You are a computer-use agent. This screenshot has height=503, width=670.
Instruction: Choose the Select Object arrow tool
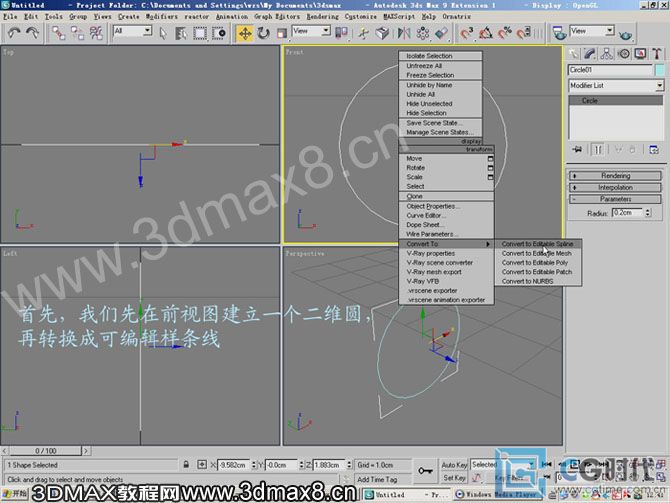(x=163, y=33)
